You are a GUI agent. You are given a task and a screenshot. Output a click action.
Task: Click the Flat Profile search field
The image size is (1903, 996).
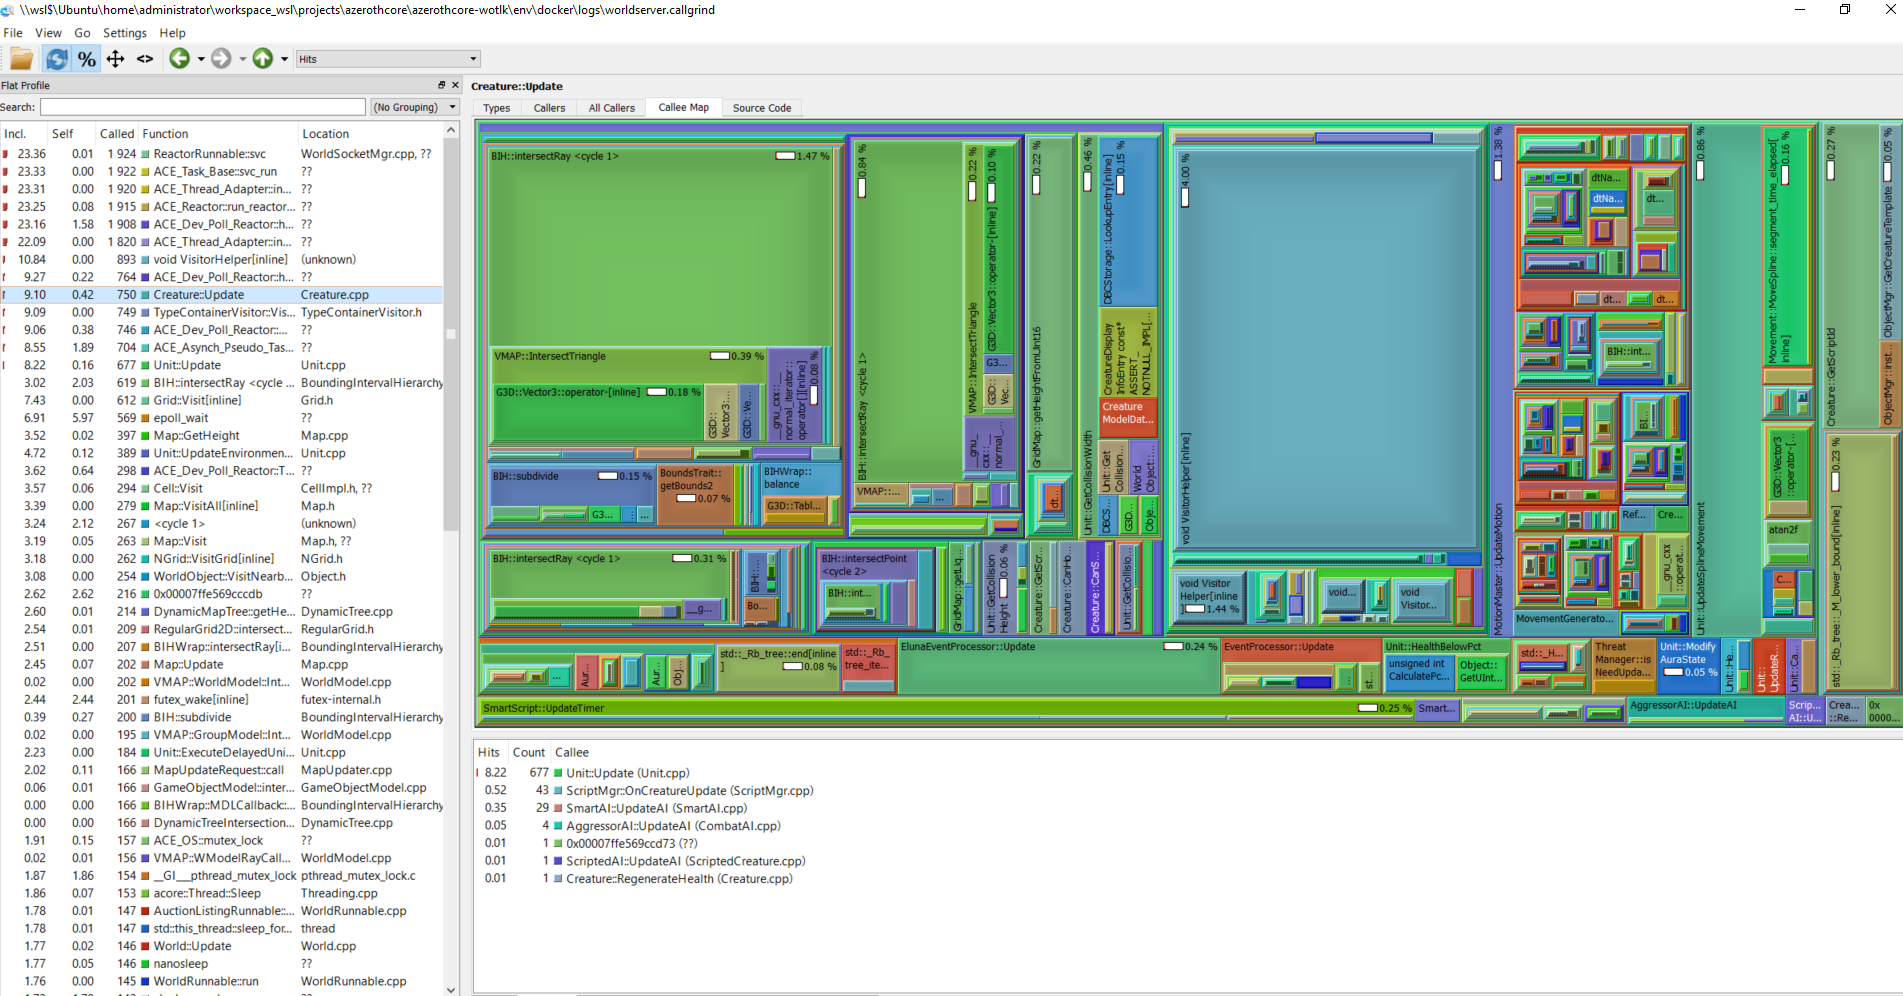pyautogui.click(x=202, y=107)
